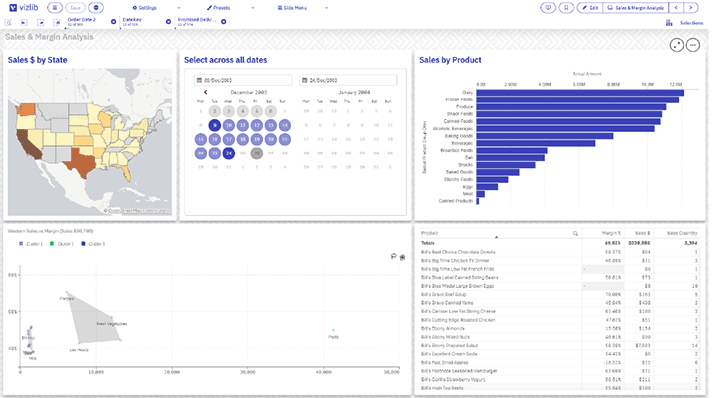The height and width of the screenshot is (398, 720).
Task: Activate the lasso selection tool on scatter
Action: [394, 257]
